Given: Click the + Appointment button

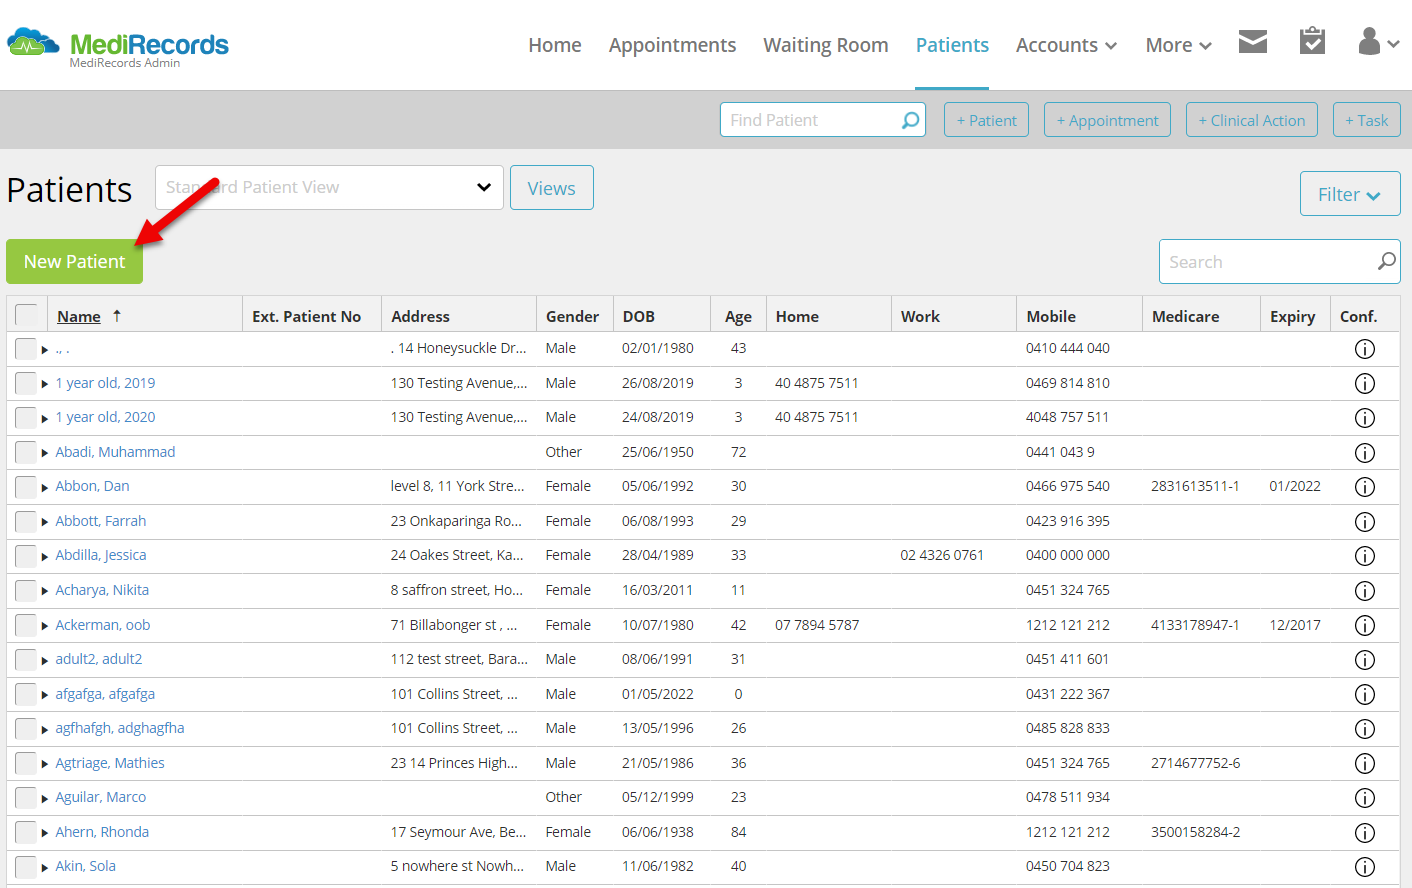Looking at the screenshot, I should pyautogui.click(x=1107, y=120).
